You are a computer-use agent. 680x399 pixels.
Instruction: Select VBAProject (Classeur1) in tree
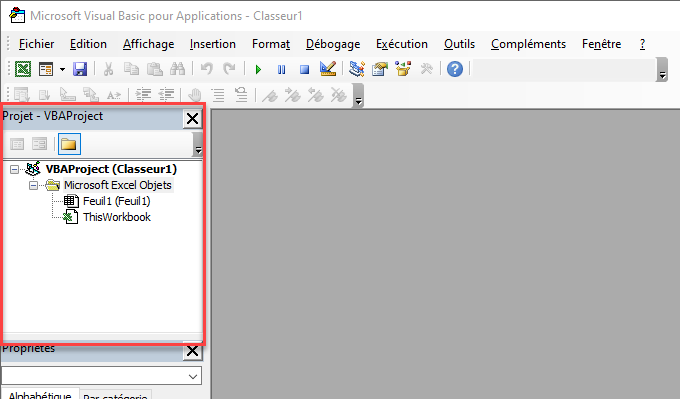[x=111, y=169]
